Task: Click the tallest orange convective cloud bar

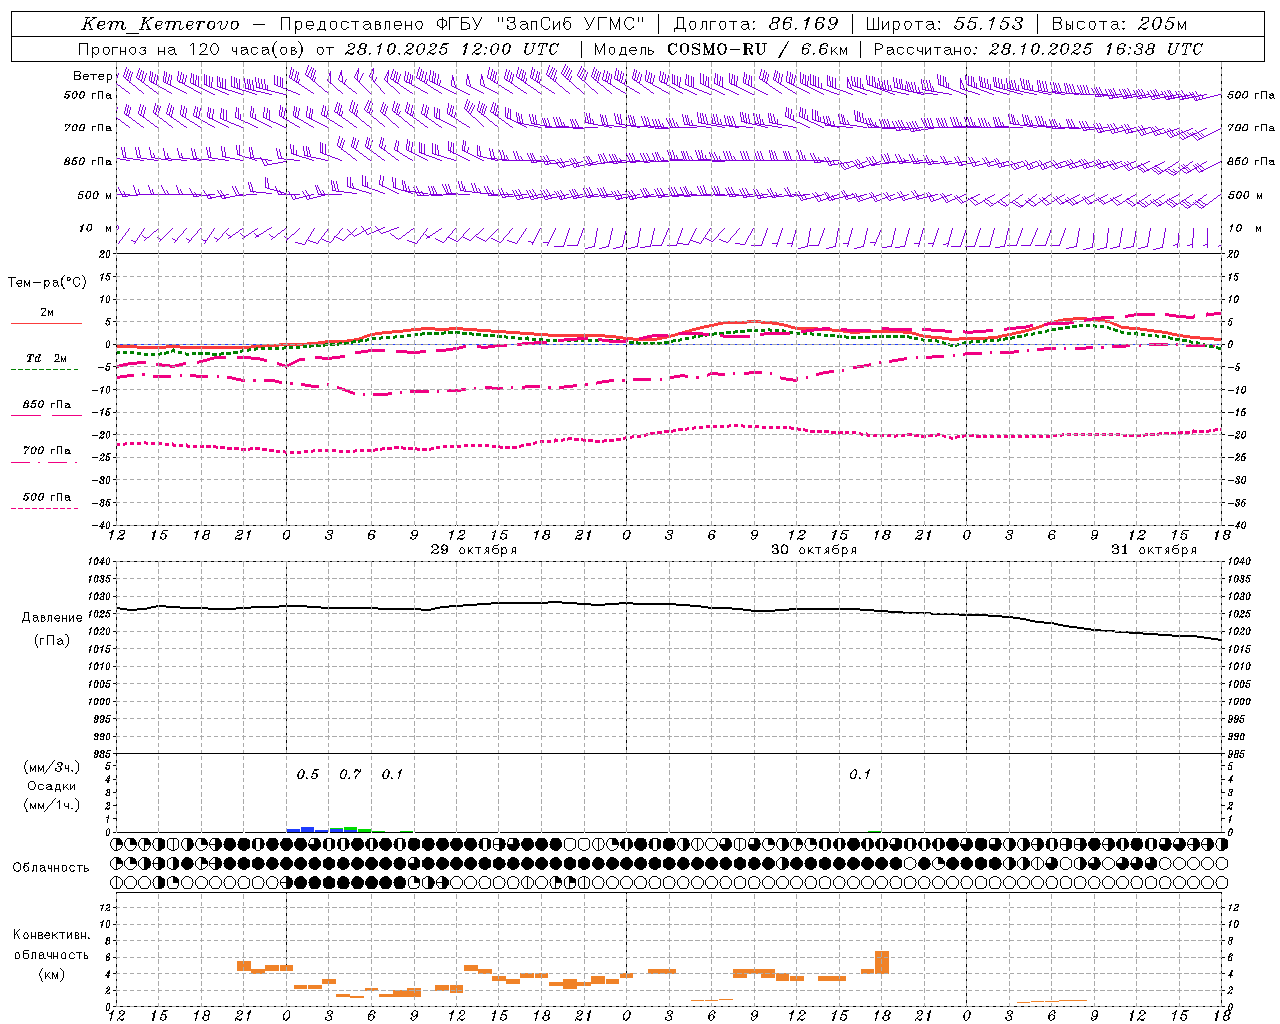Action: (x=882, y=962)
